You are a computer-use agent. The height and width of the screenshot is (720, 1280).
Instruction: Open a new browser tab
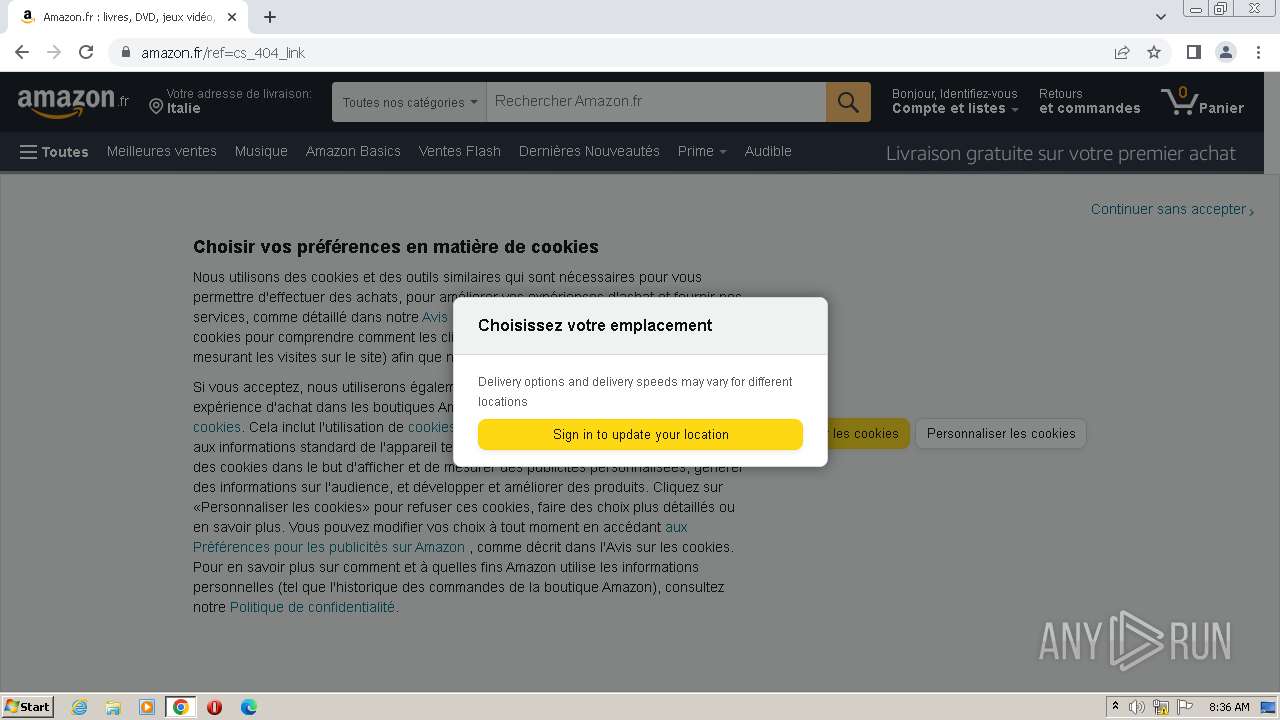coord(270,17)
